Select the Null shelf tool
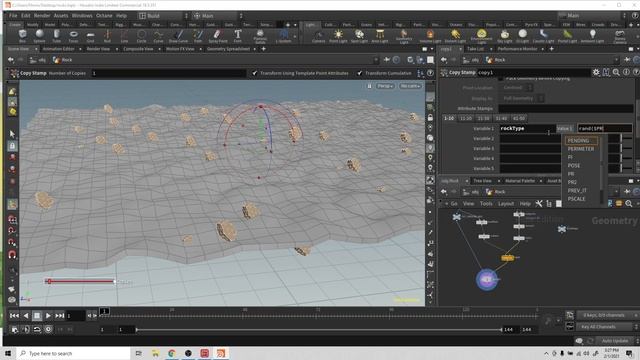 pos(107,36)
